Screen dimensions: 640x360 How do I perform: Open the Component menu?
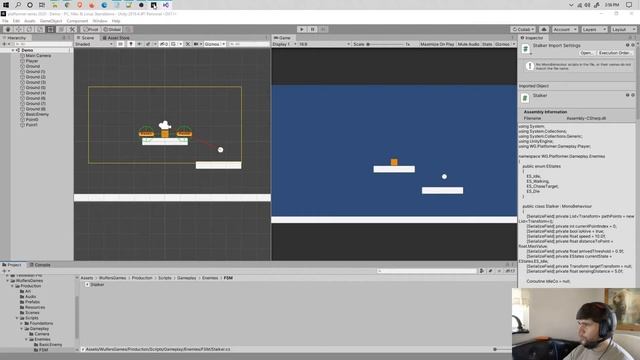tap(77, 21)
